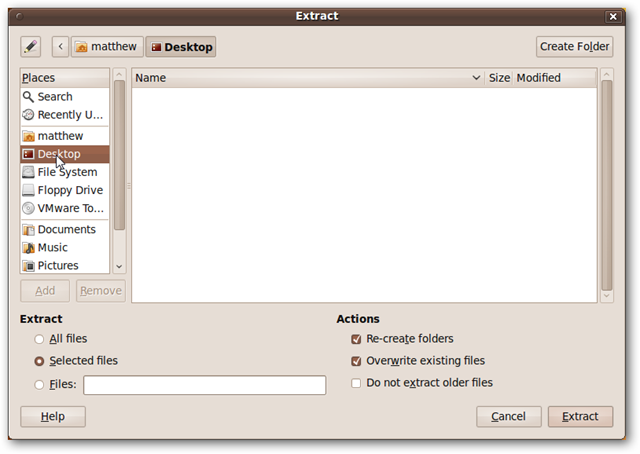640x454 pixels.
Task: Click the Pictures folder icon
Action: [28, 266]
